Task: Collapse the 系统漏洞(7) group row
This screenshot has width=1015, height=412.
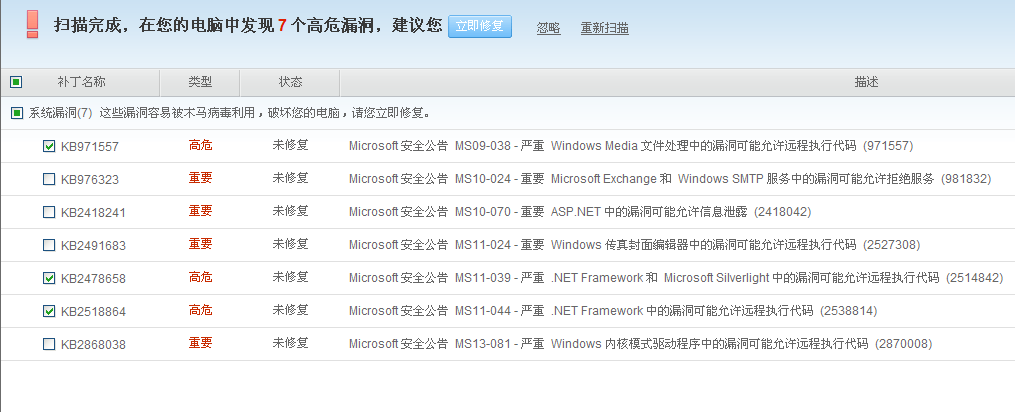Action: (60, 113)
